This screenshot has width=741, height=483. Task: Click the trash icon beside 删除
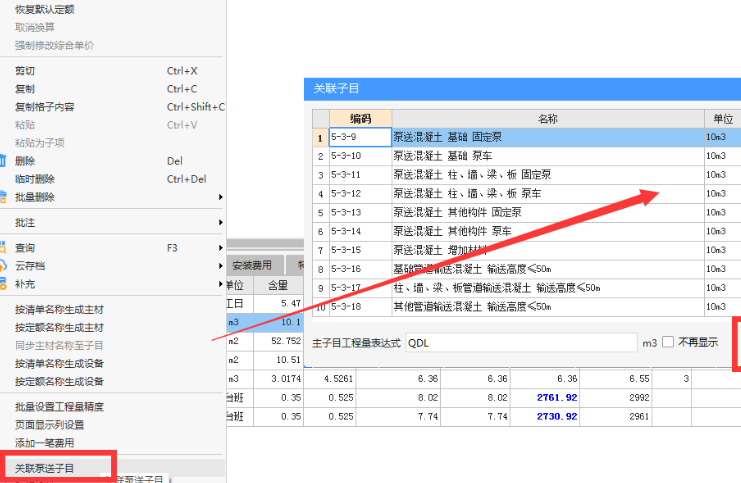click(2, 161)
